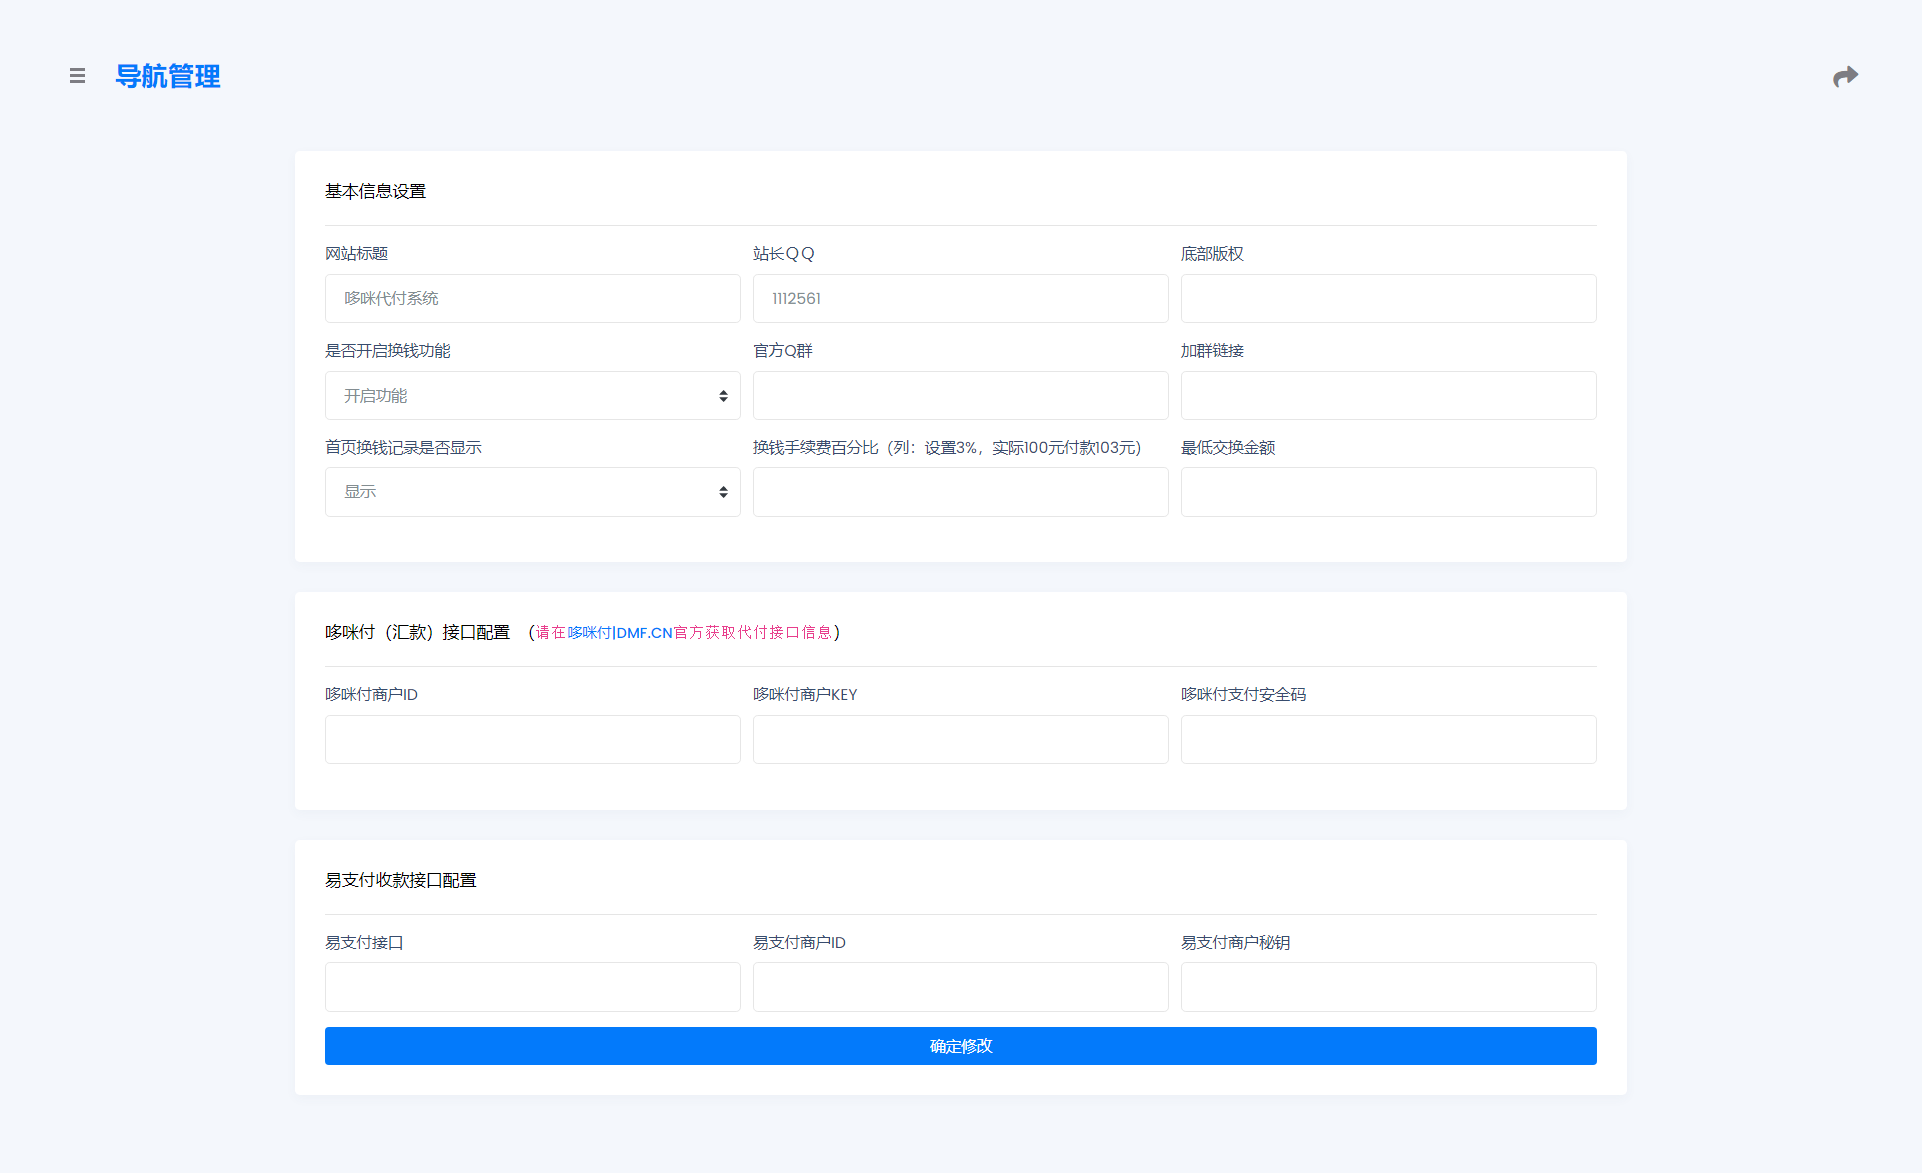Click the 站长QQ input field
Image resolution: width=1922 pixels, height=1173 pixels.
[x=960, y=299]
